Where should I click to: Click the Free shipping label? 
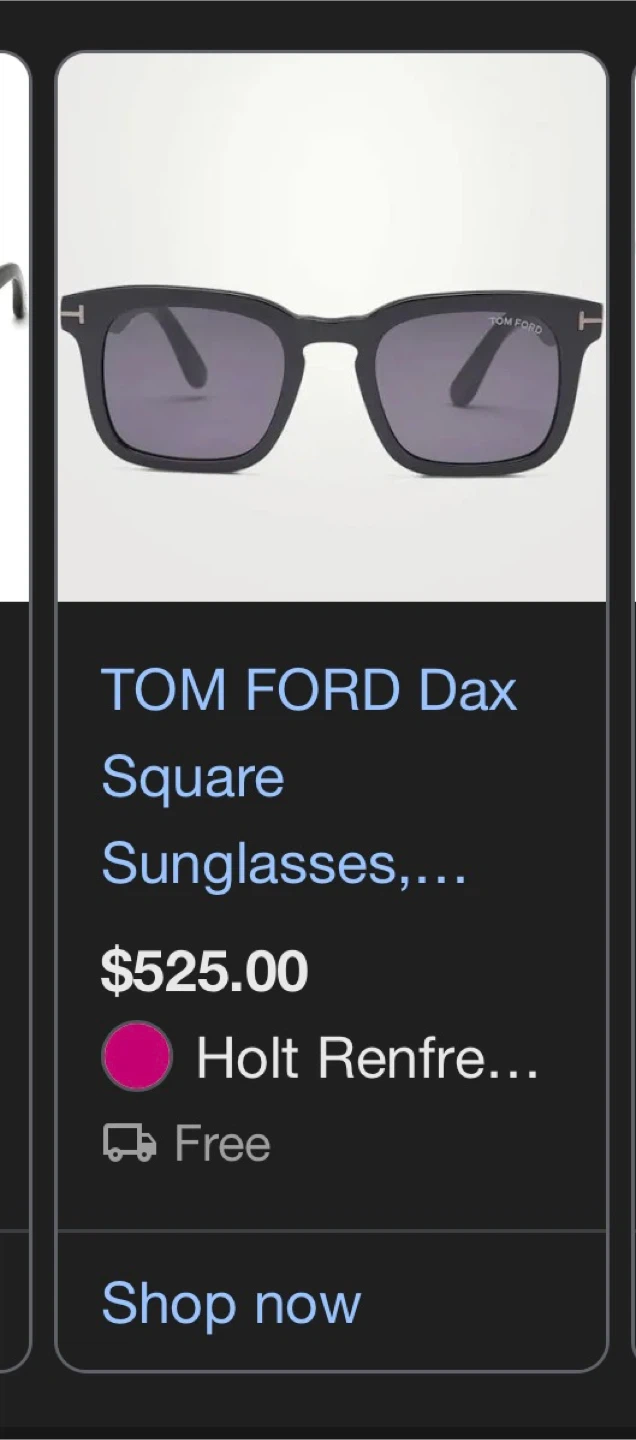[x=222, y=1144]
